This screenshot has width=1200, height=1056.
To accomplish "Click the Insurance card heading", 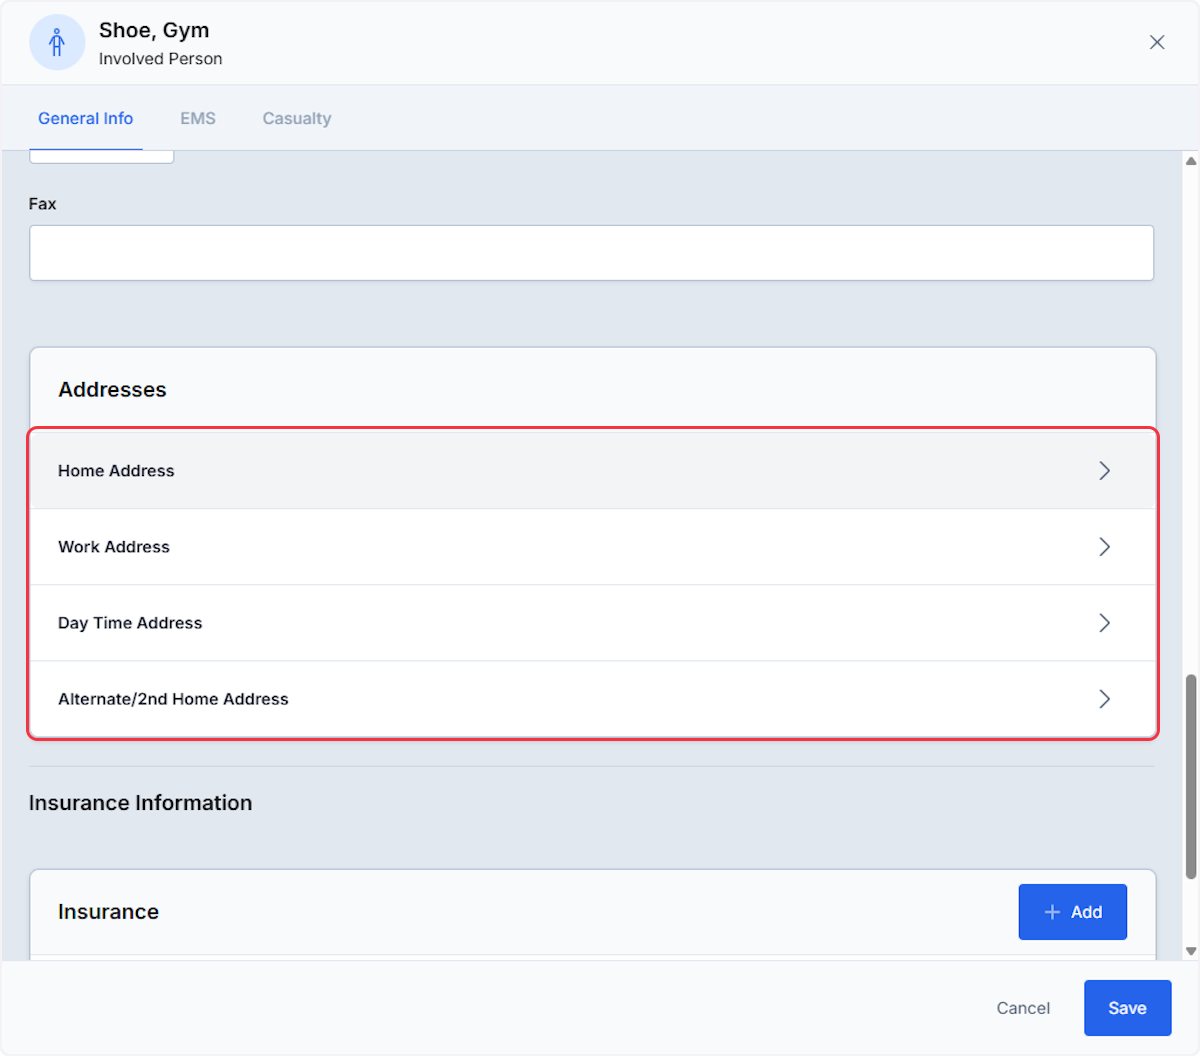I will (108, 912).
